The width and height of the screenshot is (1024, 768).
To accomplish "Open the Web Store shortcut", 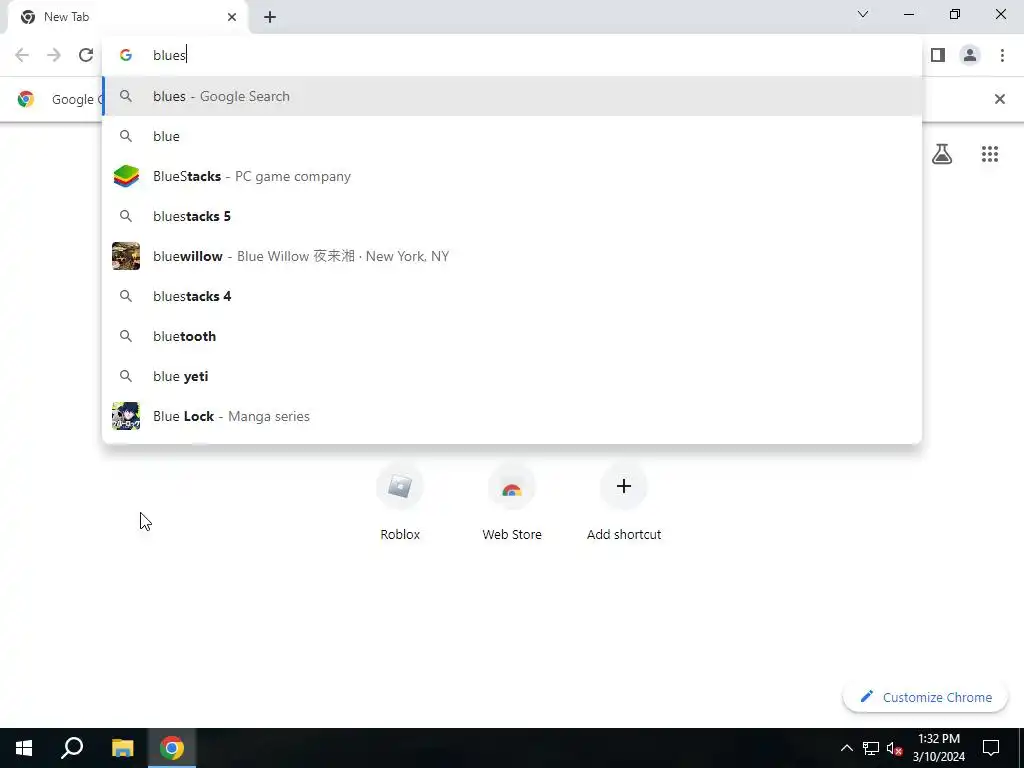I will pyautogui.click(x=512, y=502).
